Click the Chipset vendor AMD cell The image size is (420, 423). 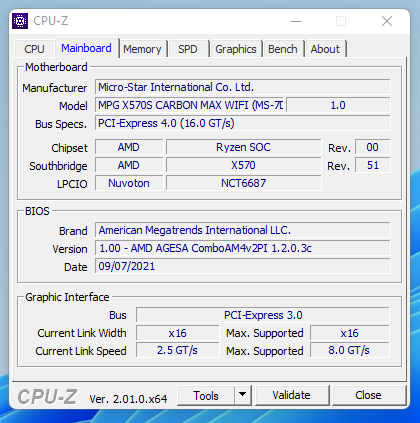click(129, 147)
